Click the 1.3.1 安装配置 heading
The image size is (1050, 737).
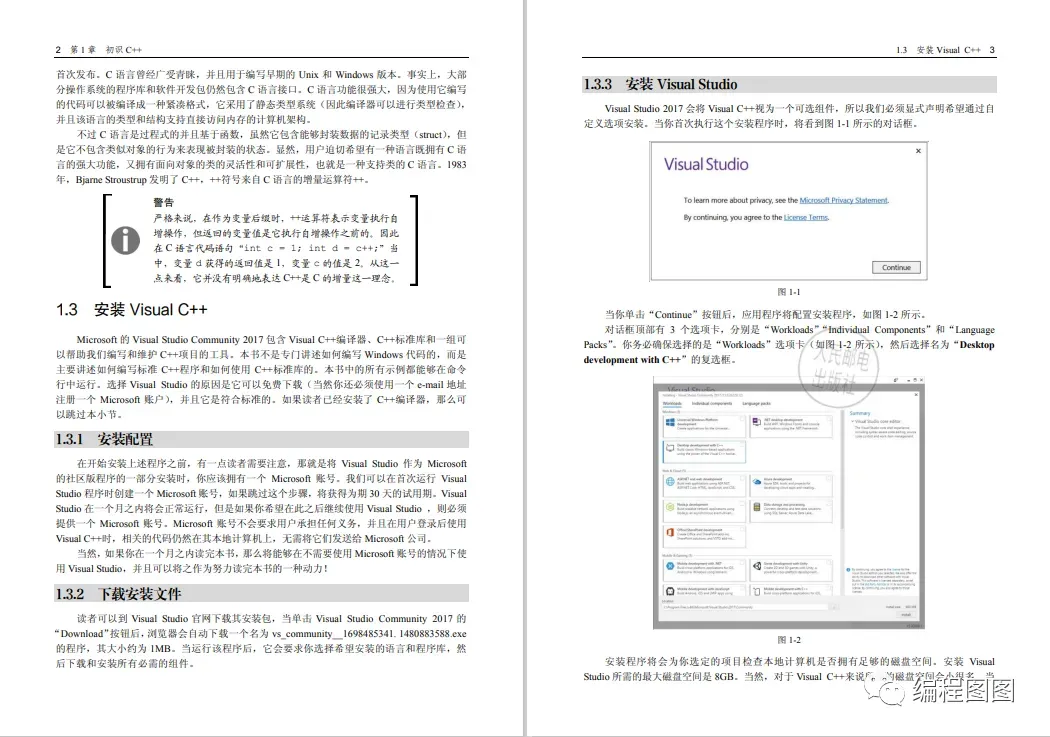[x=104, y=439]
